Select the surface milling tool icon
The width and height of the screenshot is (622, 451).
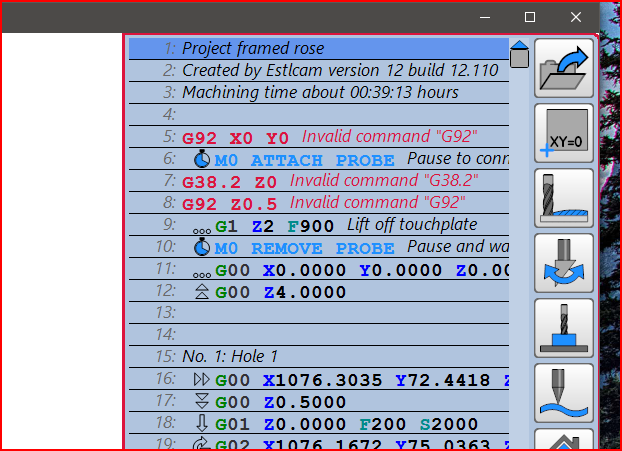564,198
